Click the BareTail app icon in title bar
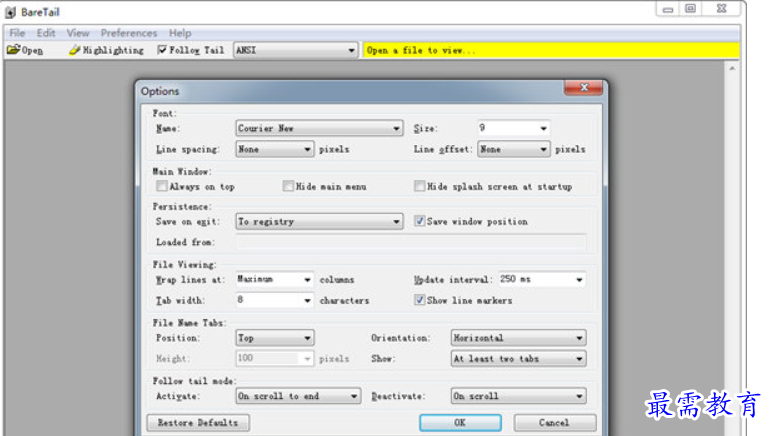This screenshot has width=769, height=436. [11, 12]
